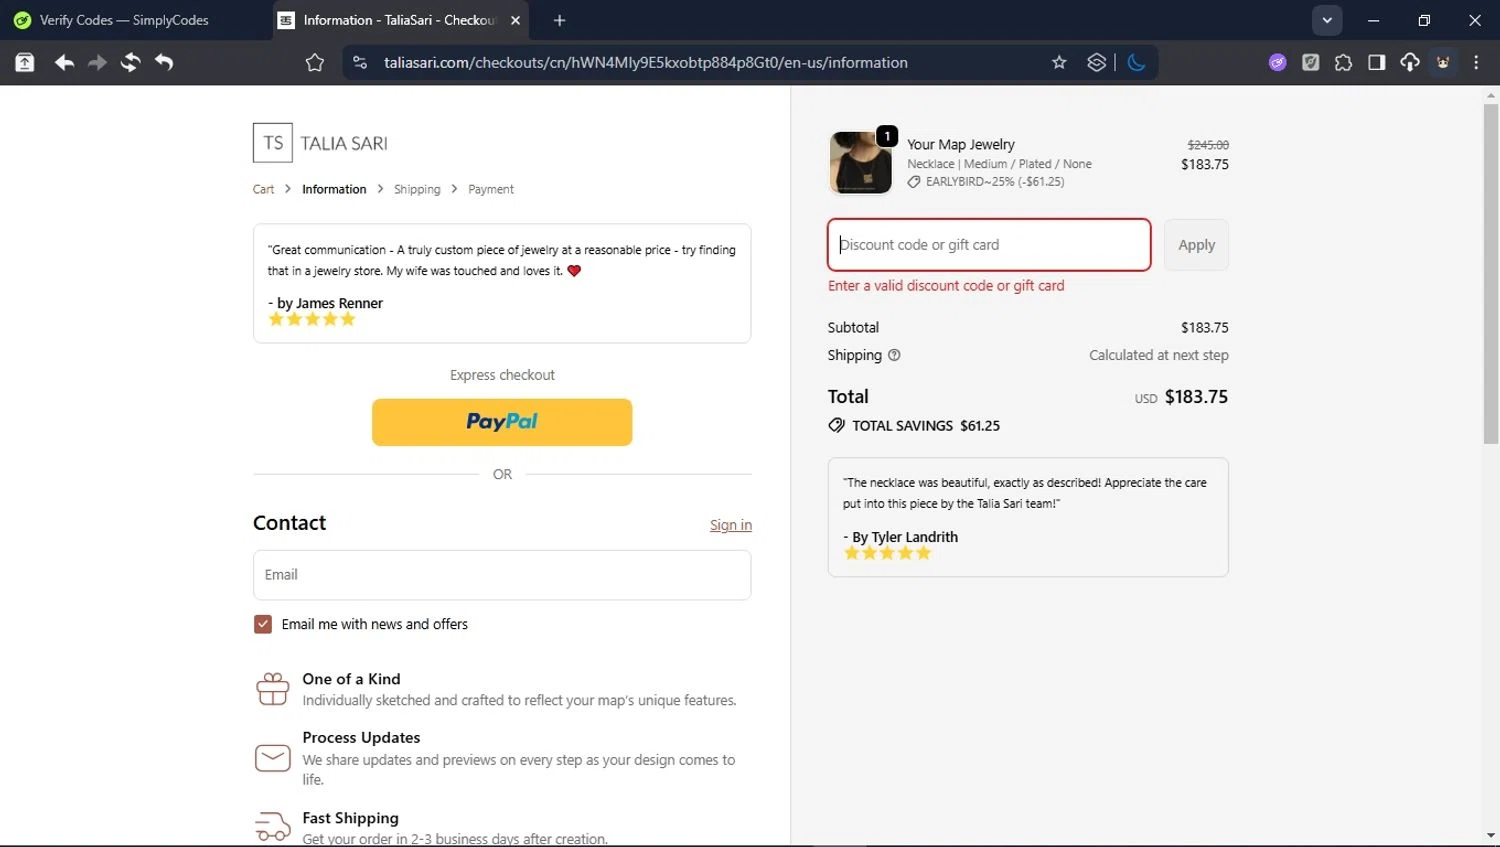Click the Total Savings tag icon
The image size is (1500, 847).
(837, 425)
